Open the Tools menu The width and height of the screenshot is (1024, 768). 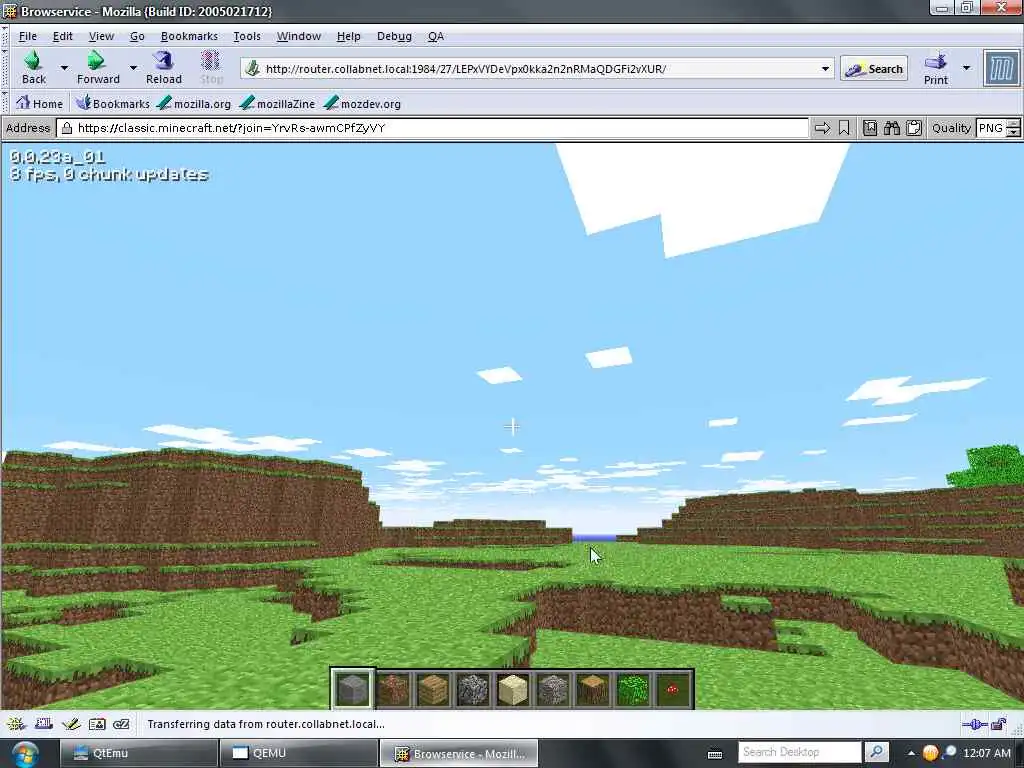(247, 37)
